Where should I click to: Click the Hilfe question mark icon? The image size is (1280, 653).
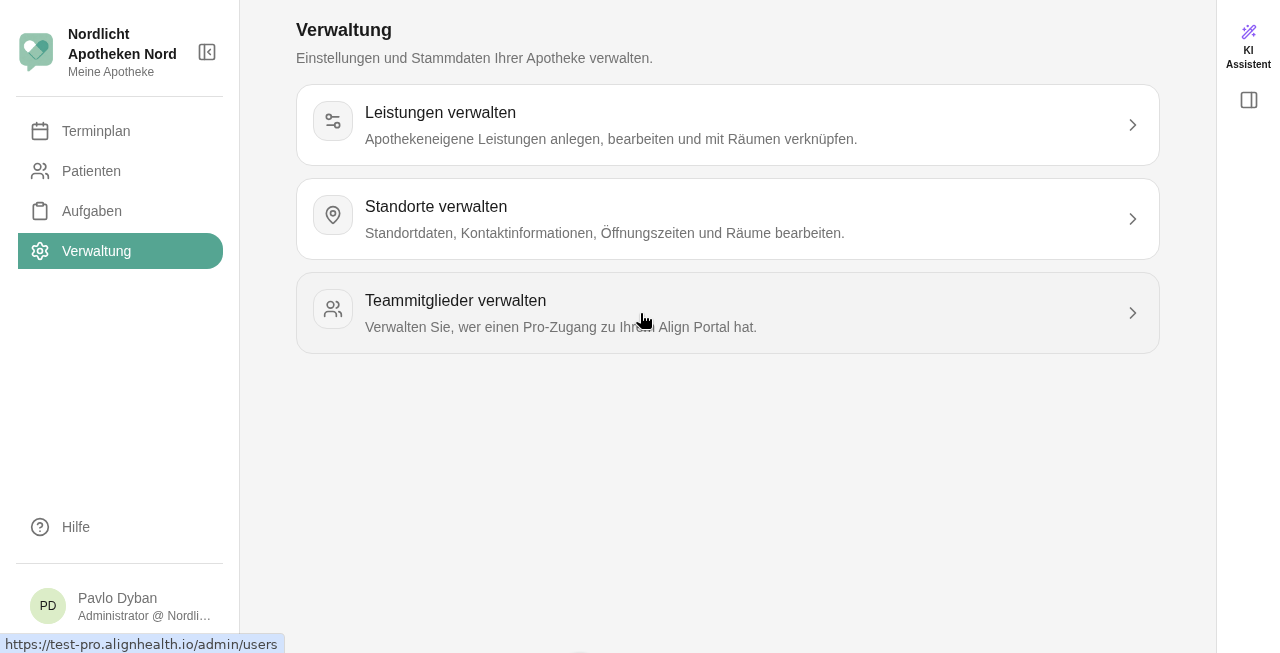click(40, 527)
